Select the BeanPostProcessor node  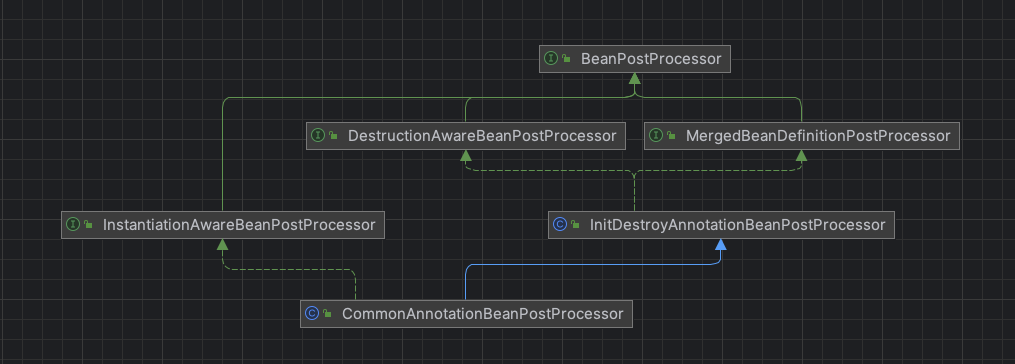(x=634, y=59)
